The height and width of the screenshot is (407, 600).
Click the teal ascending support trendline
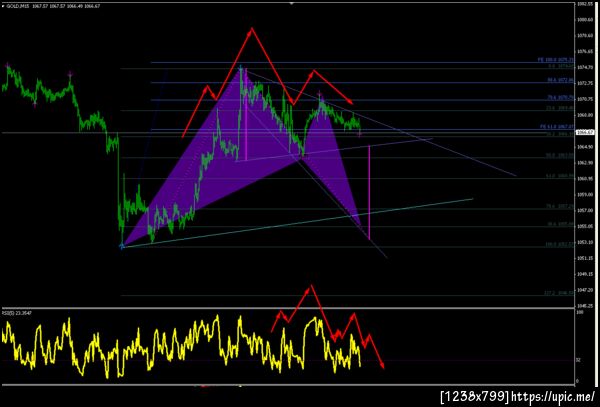[x=298, y=223]
